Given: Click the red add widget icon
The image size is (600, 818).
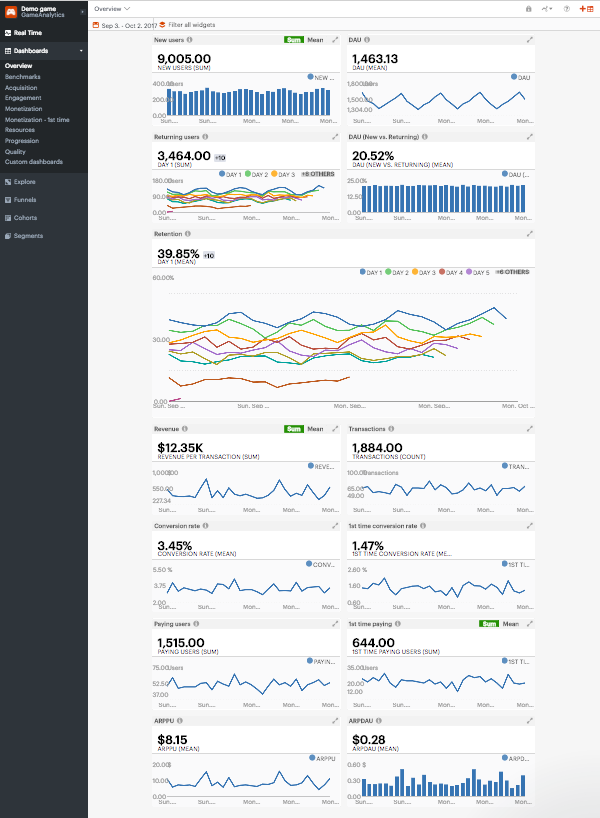Looking at the screenshot, I should pyautogui.click(x=587, y=8).
